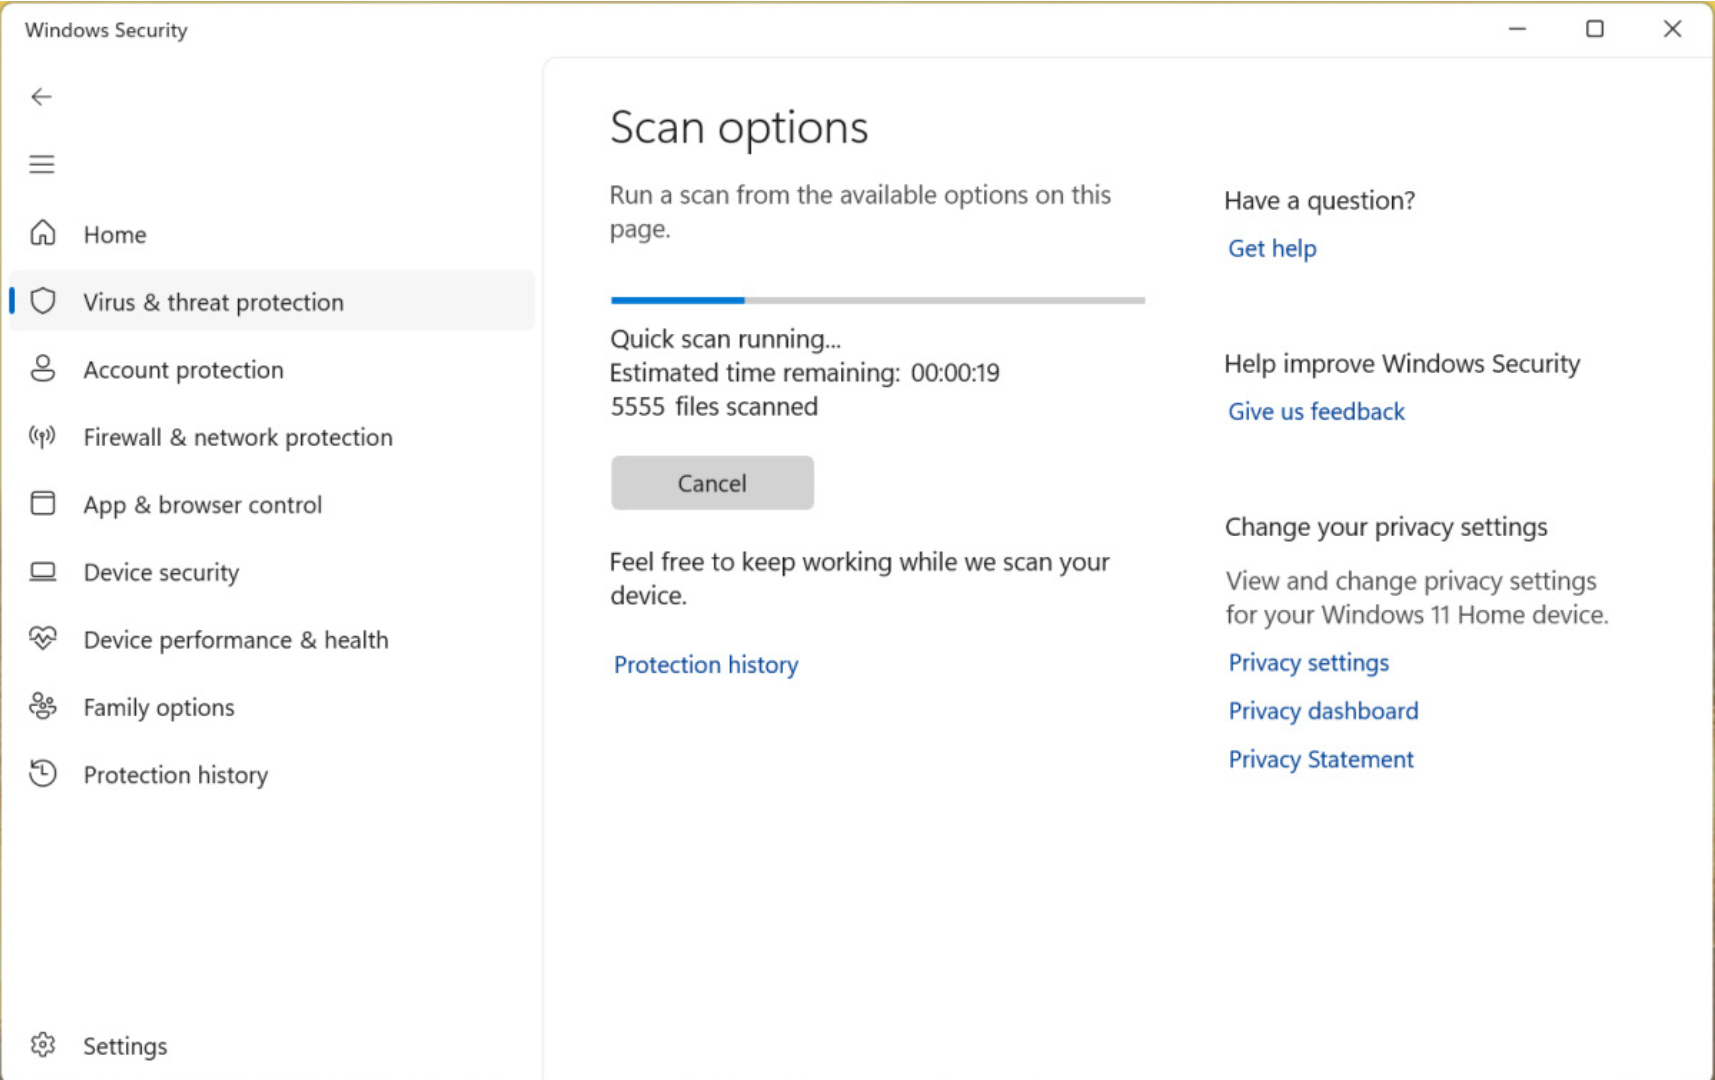Click the quick scan progress bar
The height and width of the screenshot is (1080, 1715).
click(876, 300)
